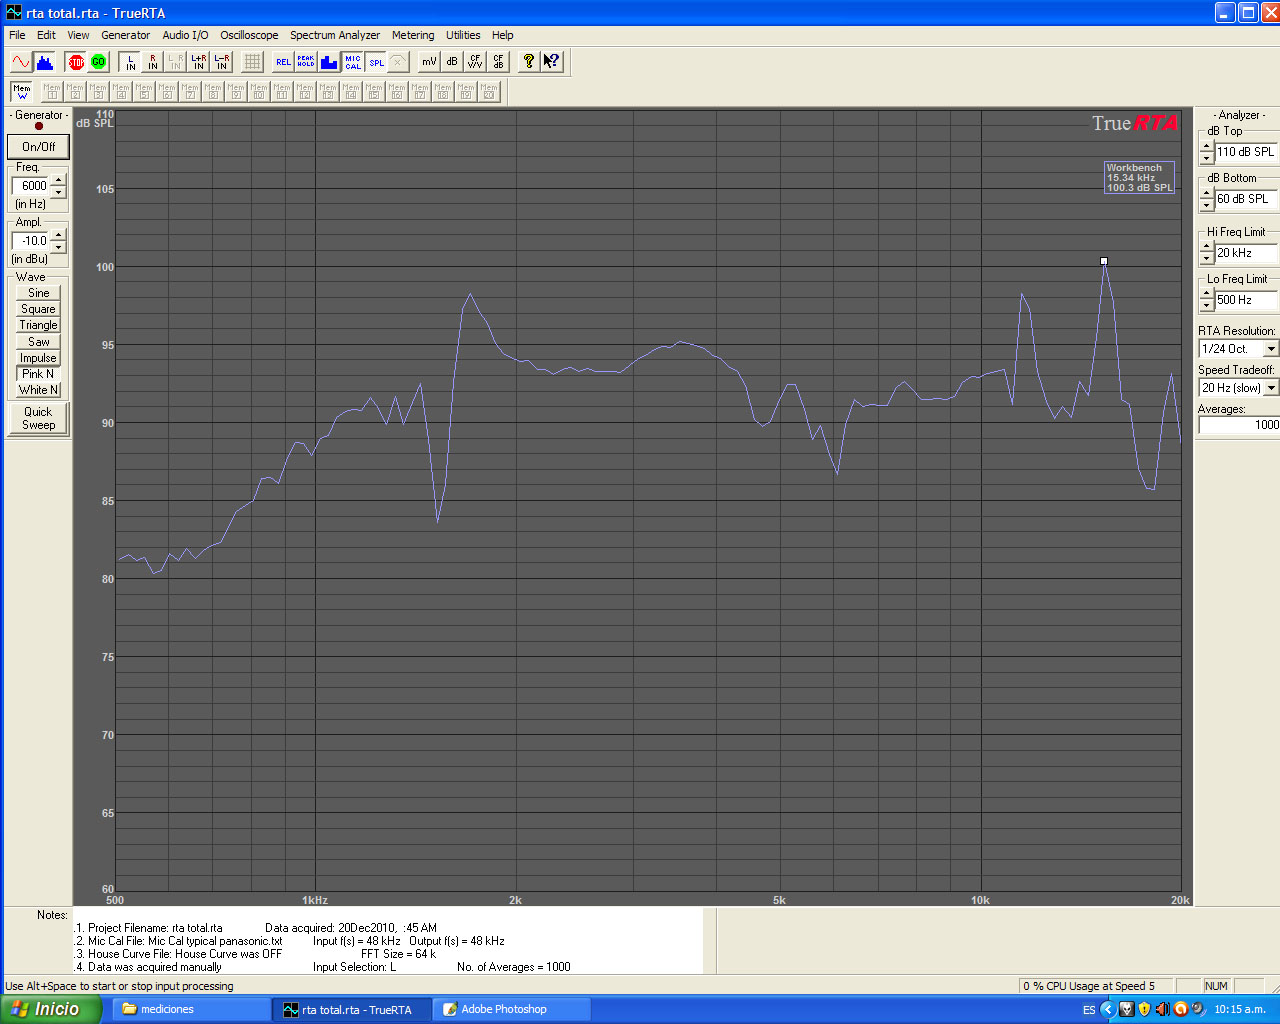This screenshot has height=1024, width=1280.
Task: Click the REL relative mode icon
Action: (283, 62)
